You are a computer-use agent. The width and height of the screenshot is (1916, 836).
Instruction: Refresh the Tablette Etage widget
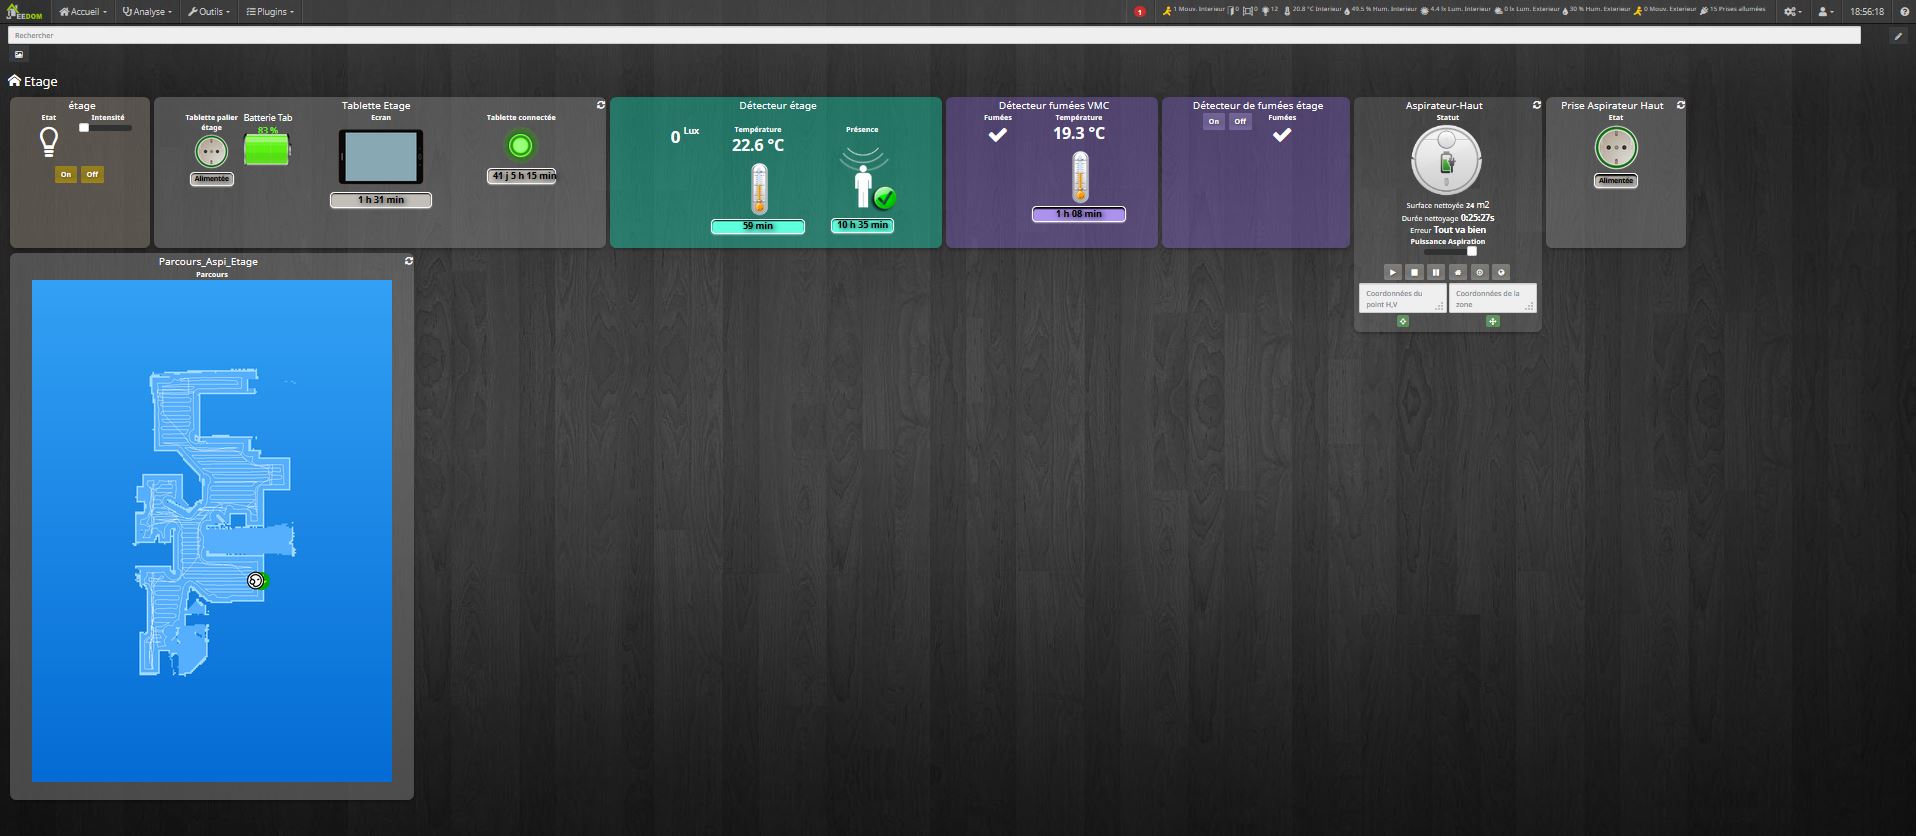601,105
